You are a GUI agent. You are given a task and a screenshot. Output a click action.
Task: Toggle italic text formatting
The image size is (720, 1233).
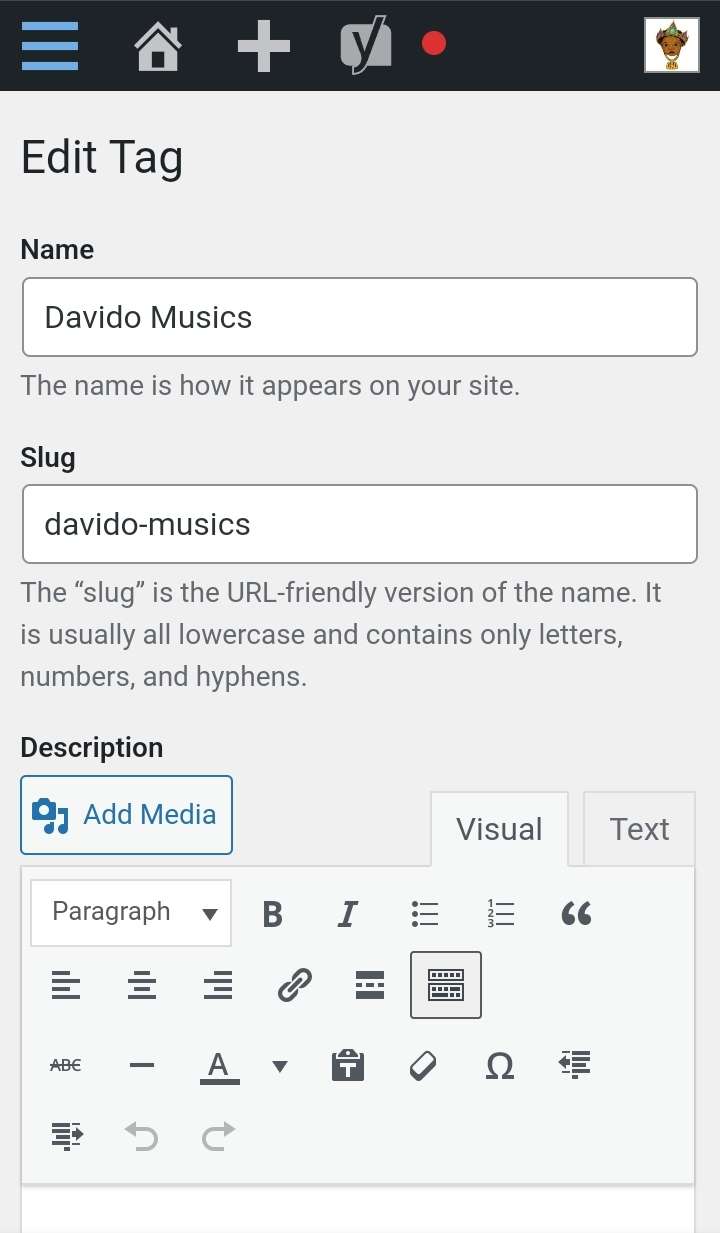(x=348, y=913)
